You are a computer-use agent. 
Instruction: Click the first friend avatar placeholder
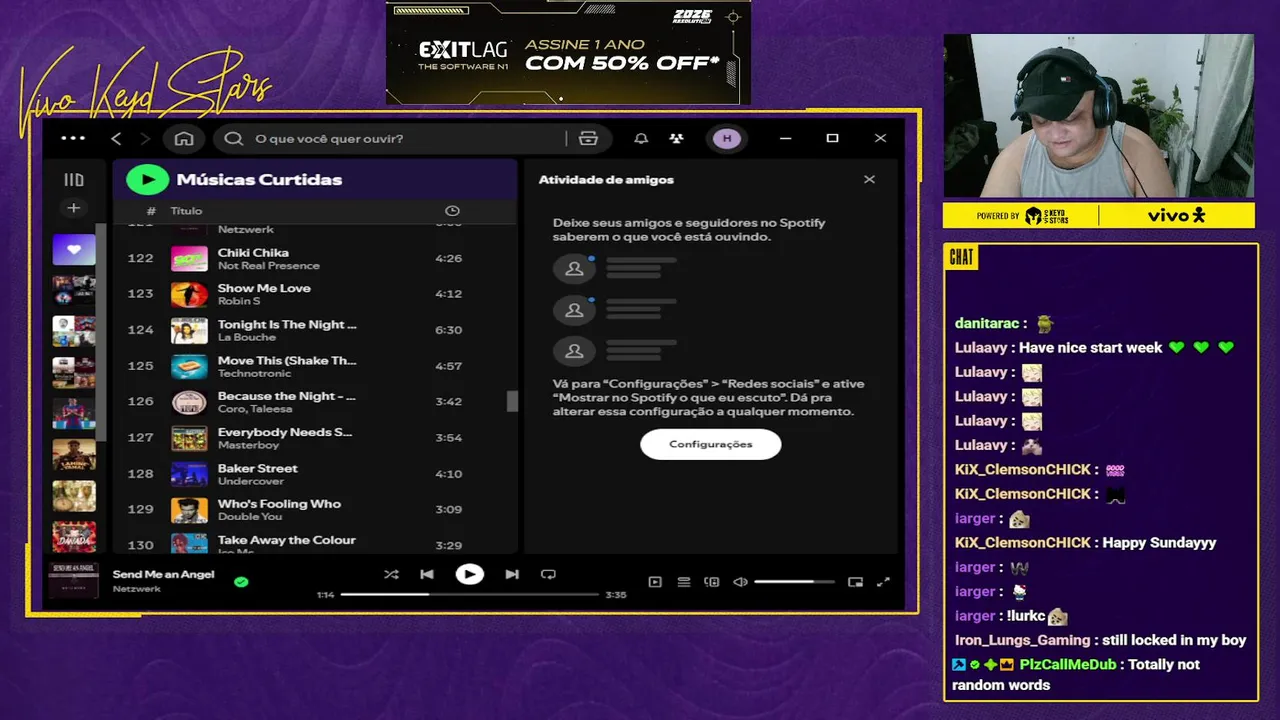tap(574, 268)
